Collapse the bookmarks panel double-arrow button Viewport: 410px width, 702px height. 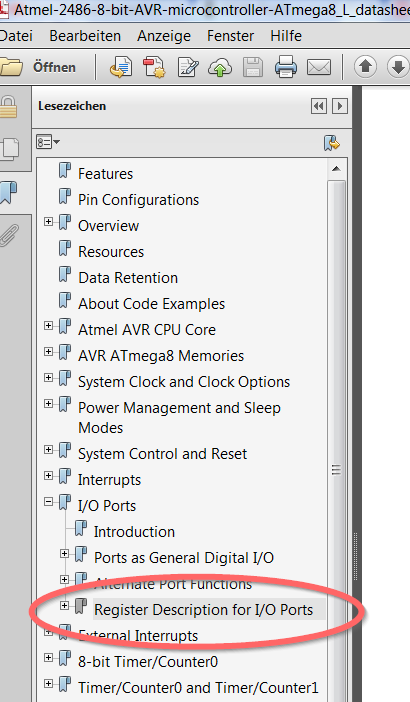click(319, 107)
